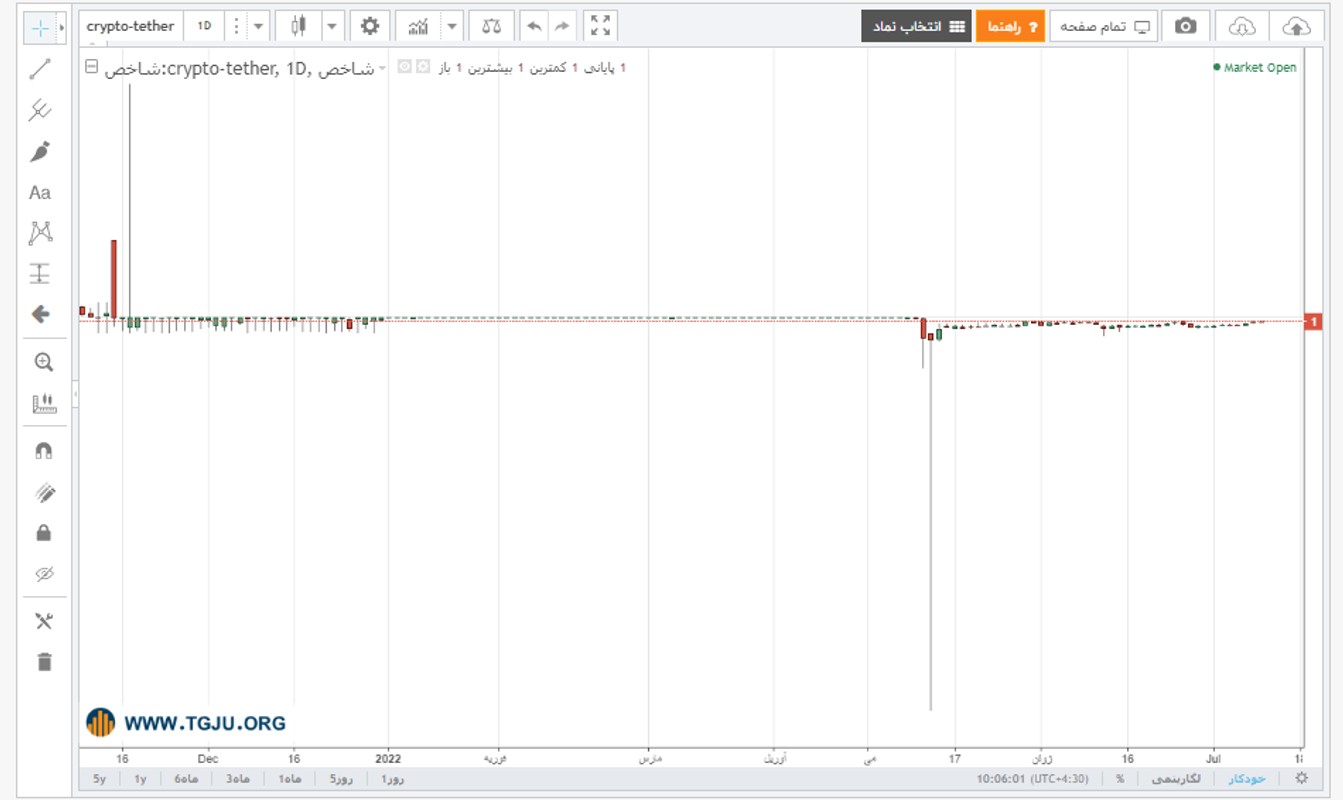
Task: Open the zoom-in magnifier tool
Action: (43, 362)
